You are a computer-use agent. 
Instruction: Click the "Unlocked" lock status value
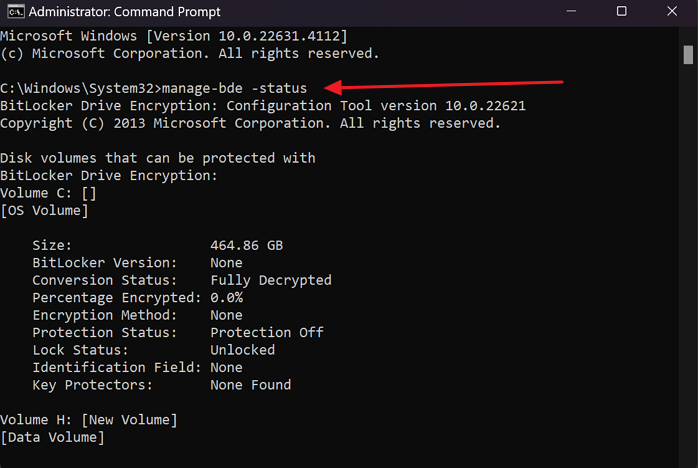pos(242,350)
